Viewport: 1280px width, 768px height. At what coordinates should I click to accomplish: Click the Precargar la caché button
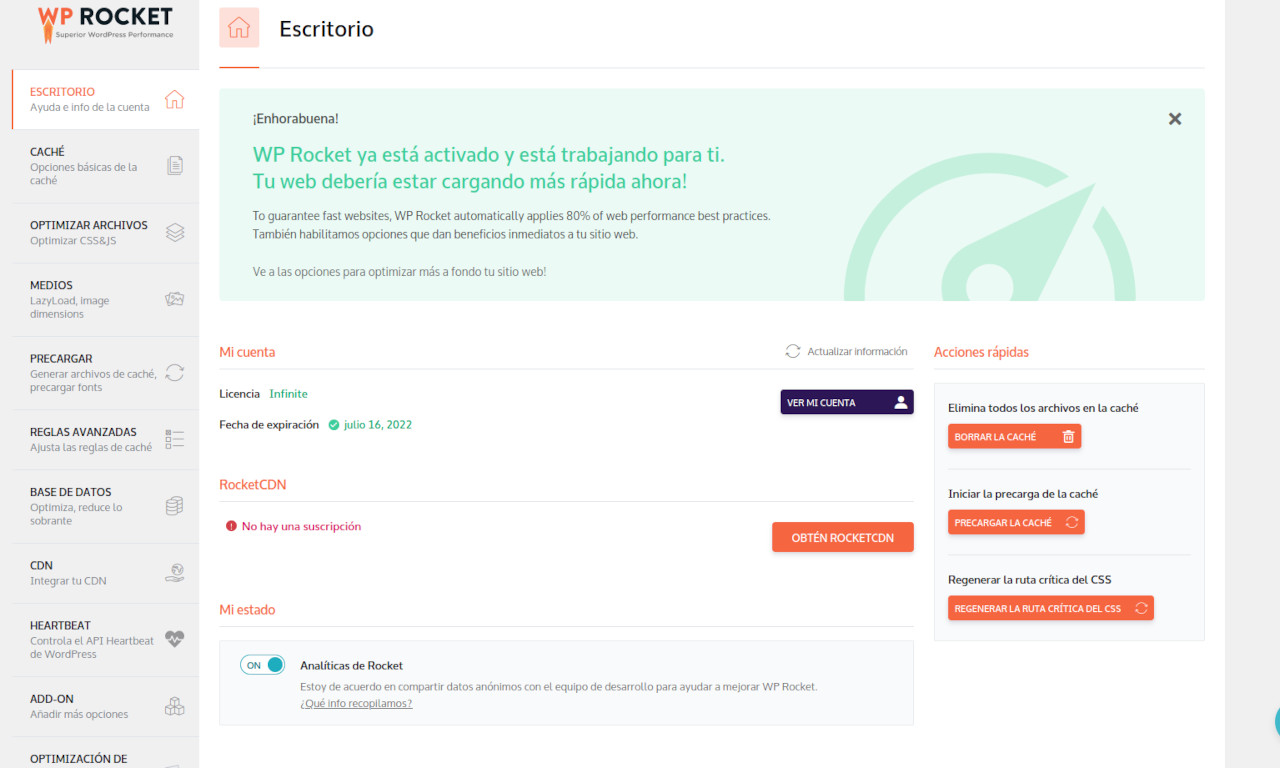coord(1016,522)
